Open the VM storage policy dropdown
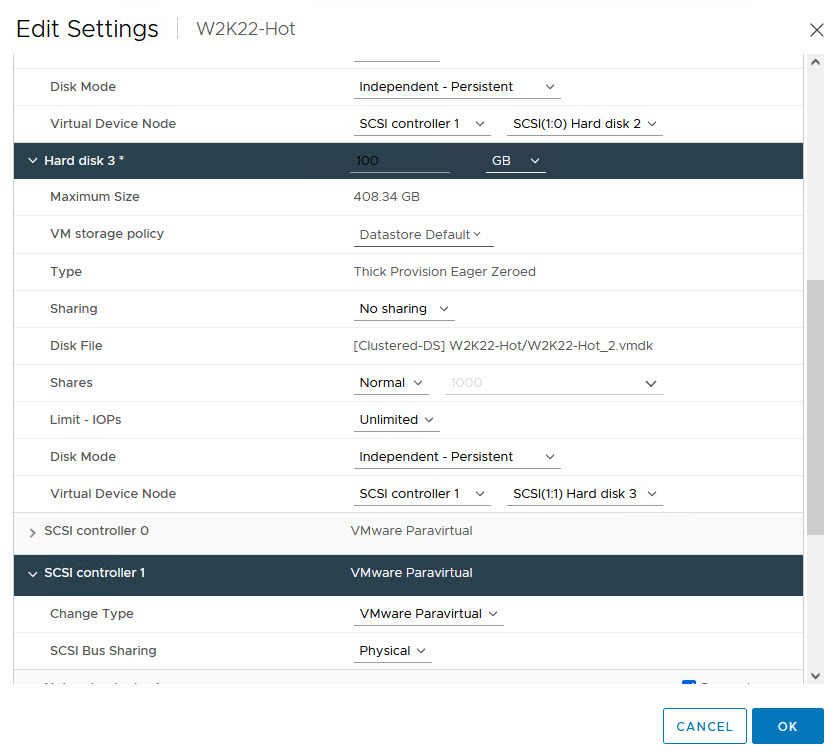Viewport: 840px width, 755px height. coord(423,235)
